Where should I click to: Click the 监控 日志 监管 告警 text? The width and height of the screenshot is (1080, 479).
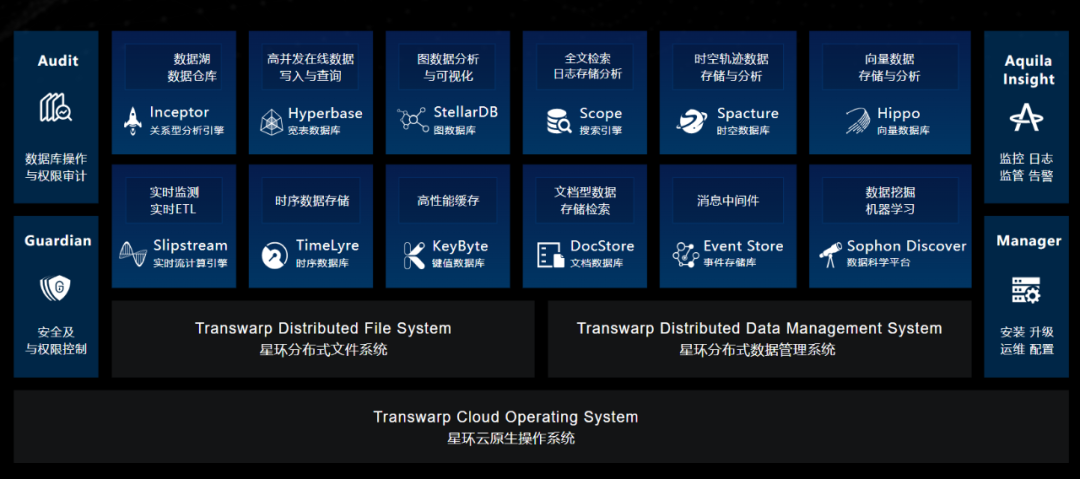tap(1026, 167)
